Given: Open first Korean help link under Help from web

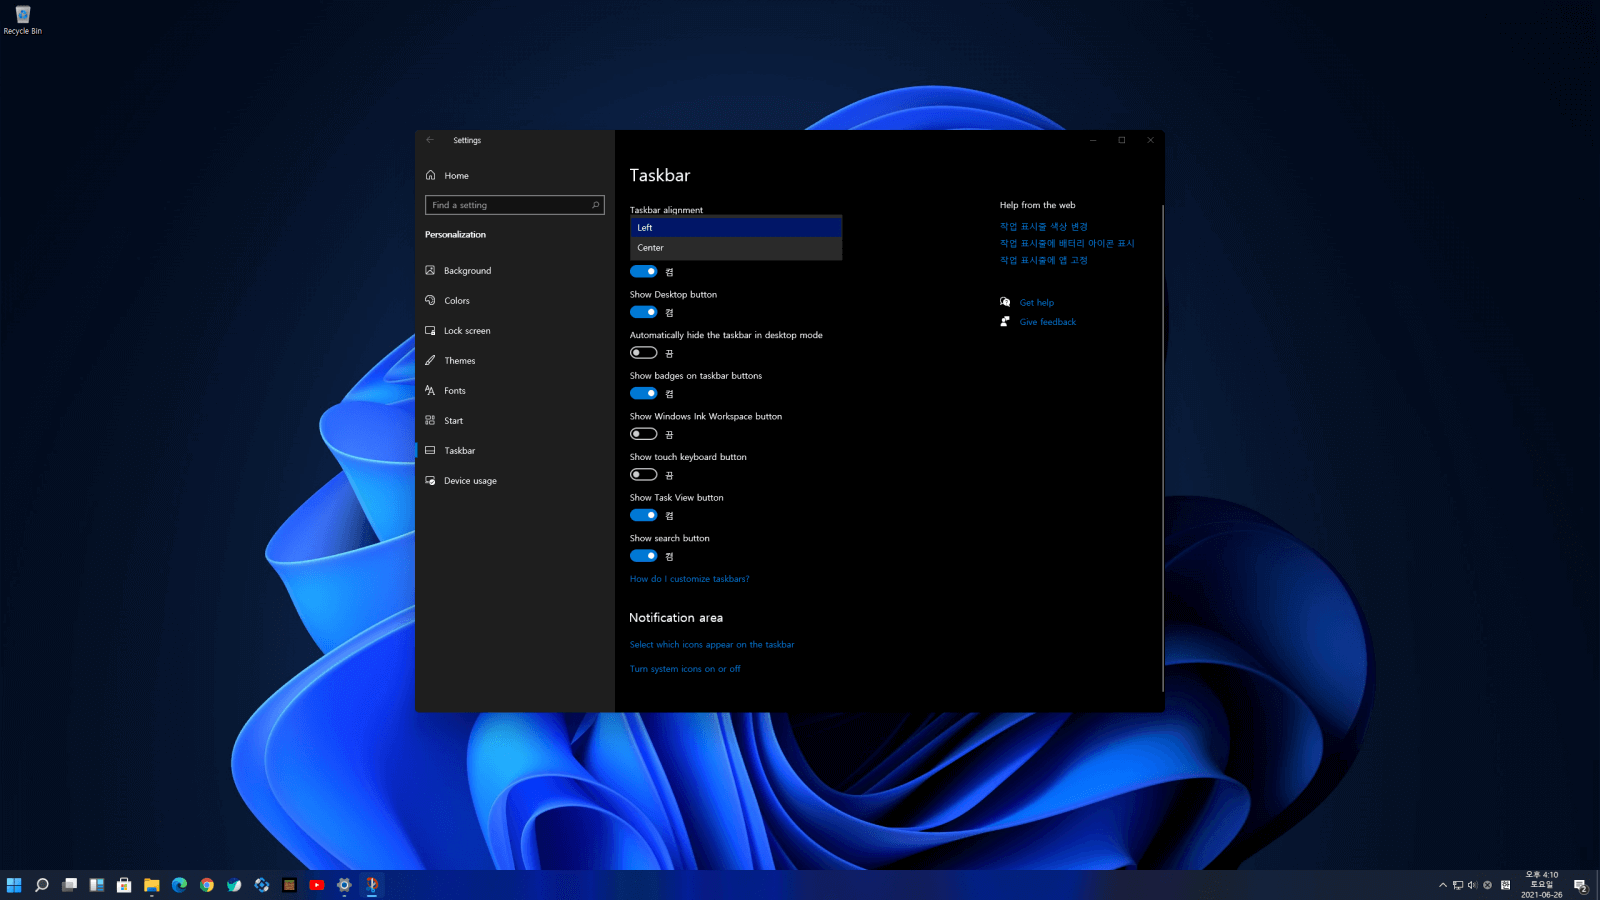Looking at the screenshot, I should click(1044, 227).
